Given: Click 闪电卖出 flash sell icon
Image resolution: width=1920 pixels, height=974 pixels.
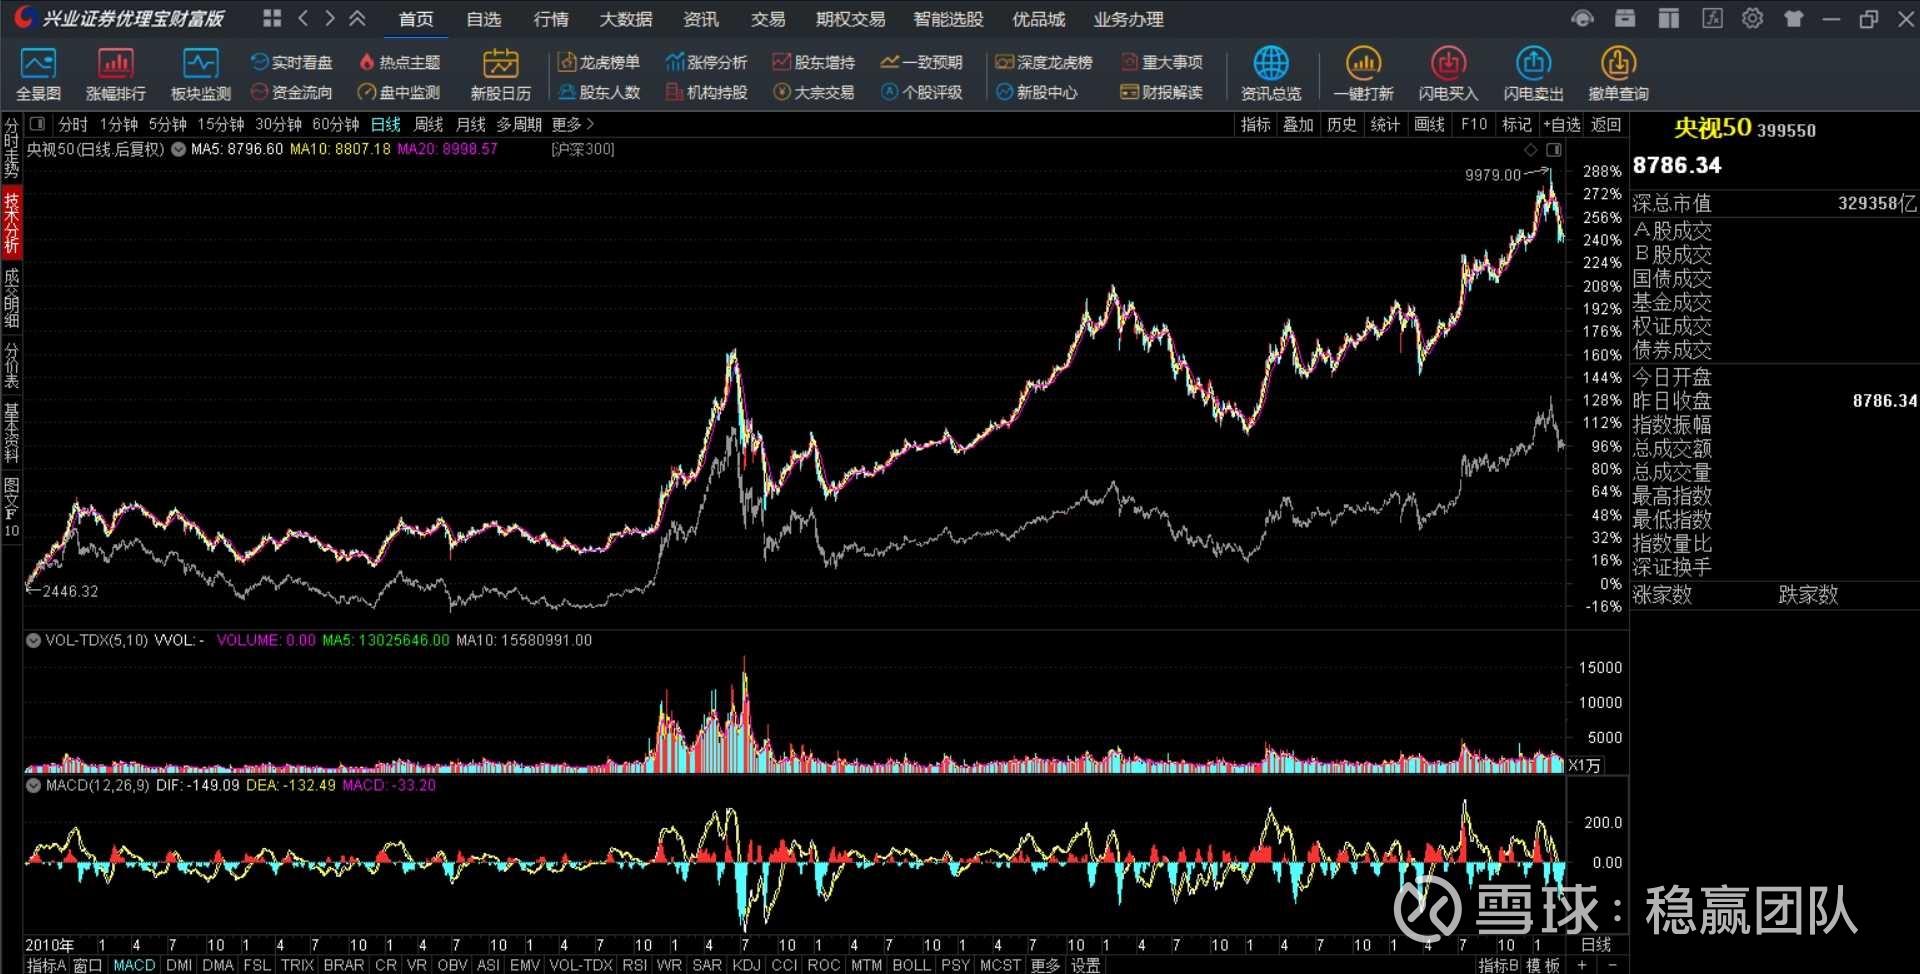Looking at the screenshot, I should (x=1533, y=75).
